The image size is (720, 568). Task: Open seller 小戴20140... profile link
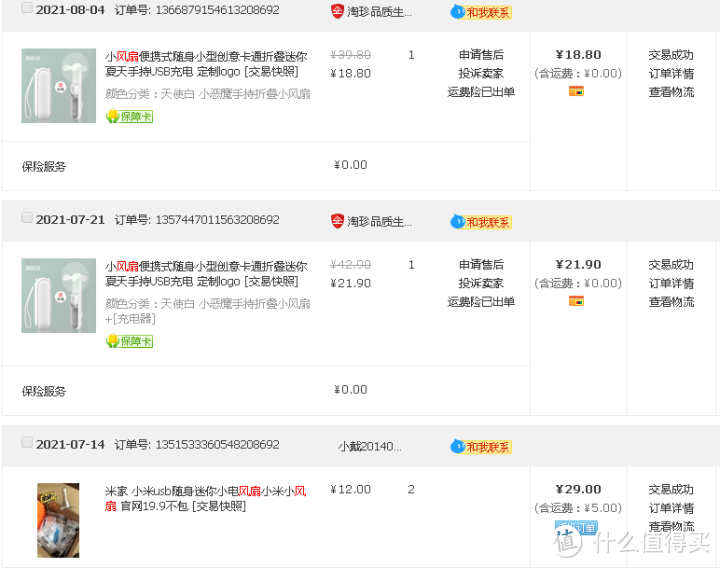click(x=370, y=446)
